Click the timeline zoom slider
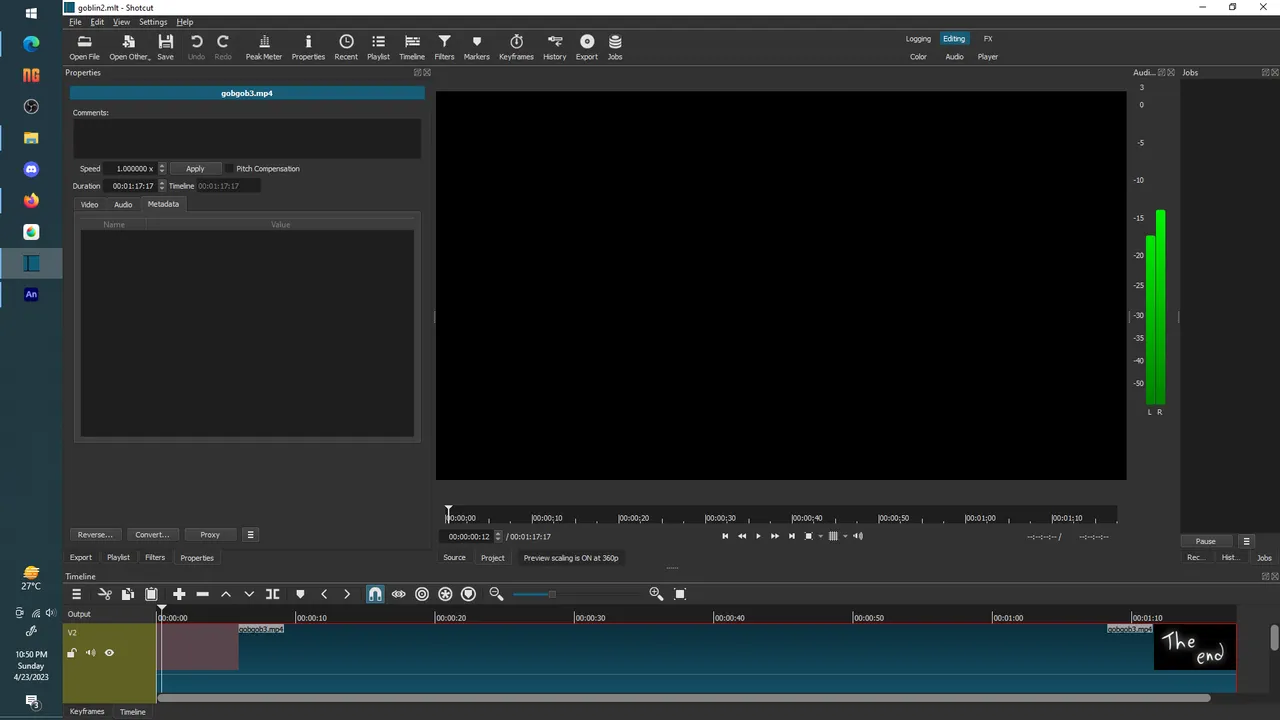This screenshot has height=720, width=1280. [577, 594]
